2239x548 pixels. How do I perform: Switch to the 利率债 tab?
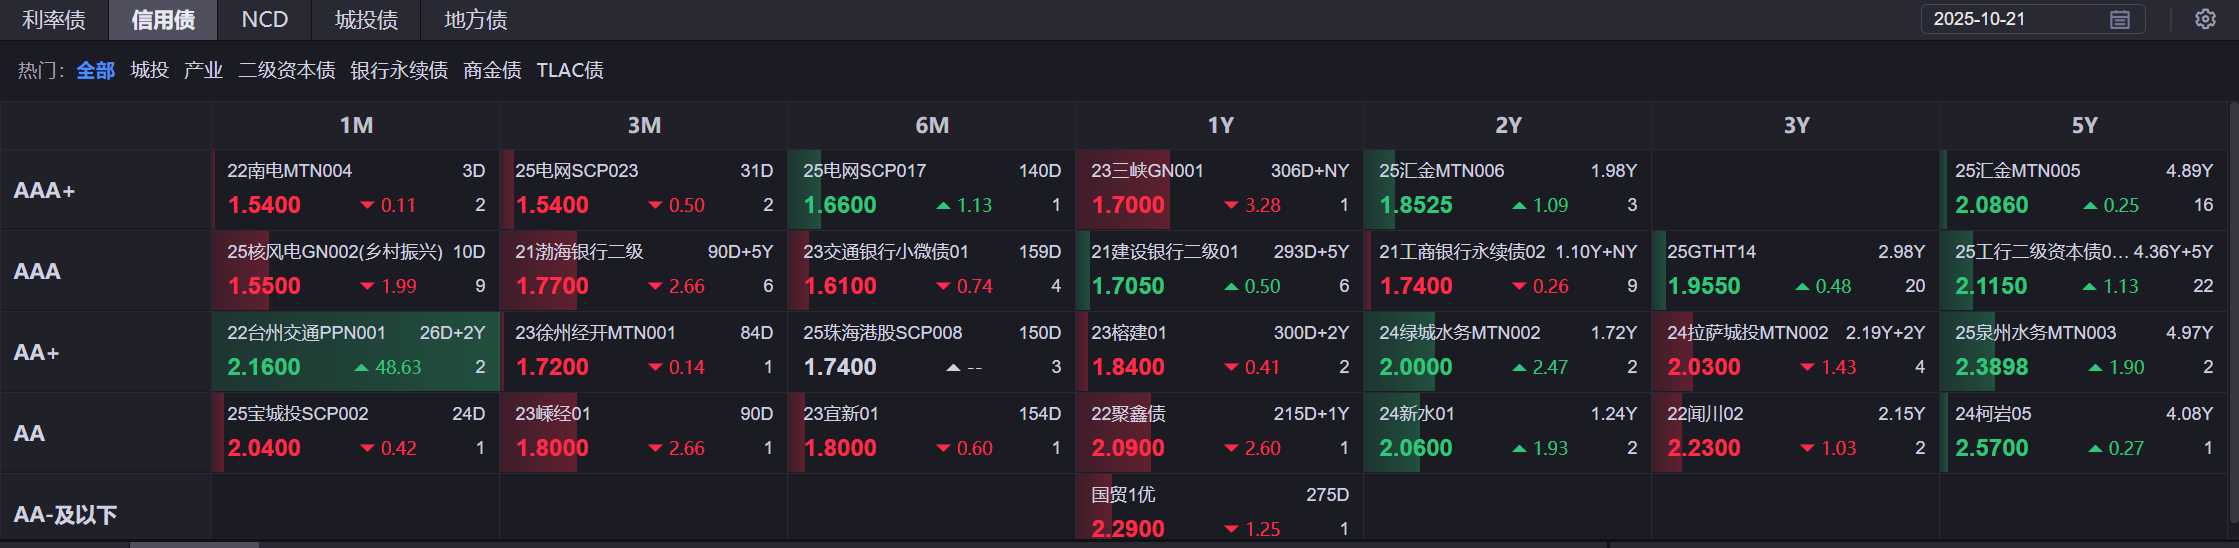coord(54,20)
